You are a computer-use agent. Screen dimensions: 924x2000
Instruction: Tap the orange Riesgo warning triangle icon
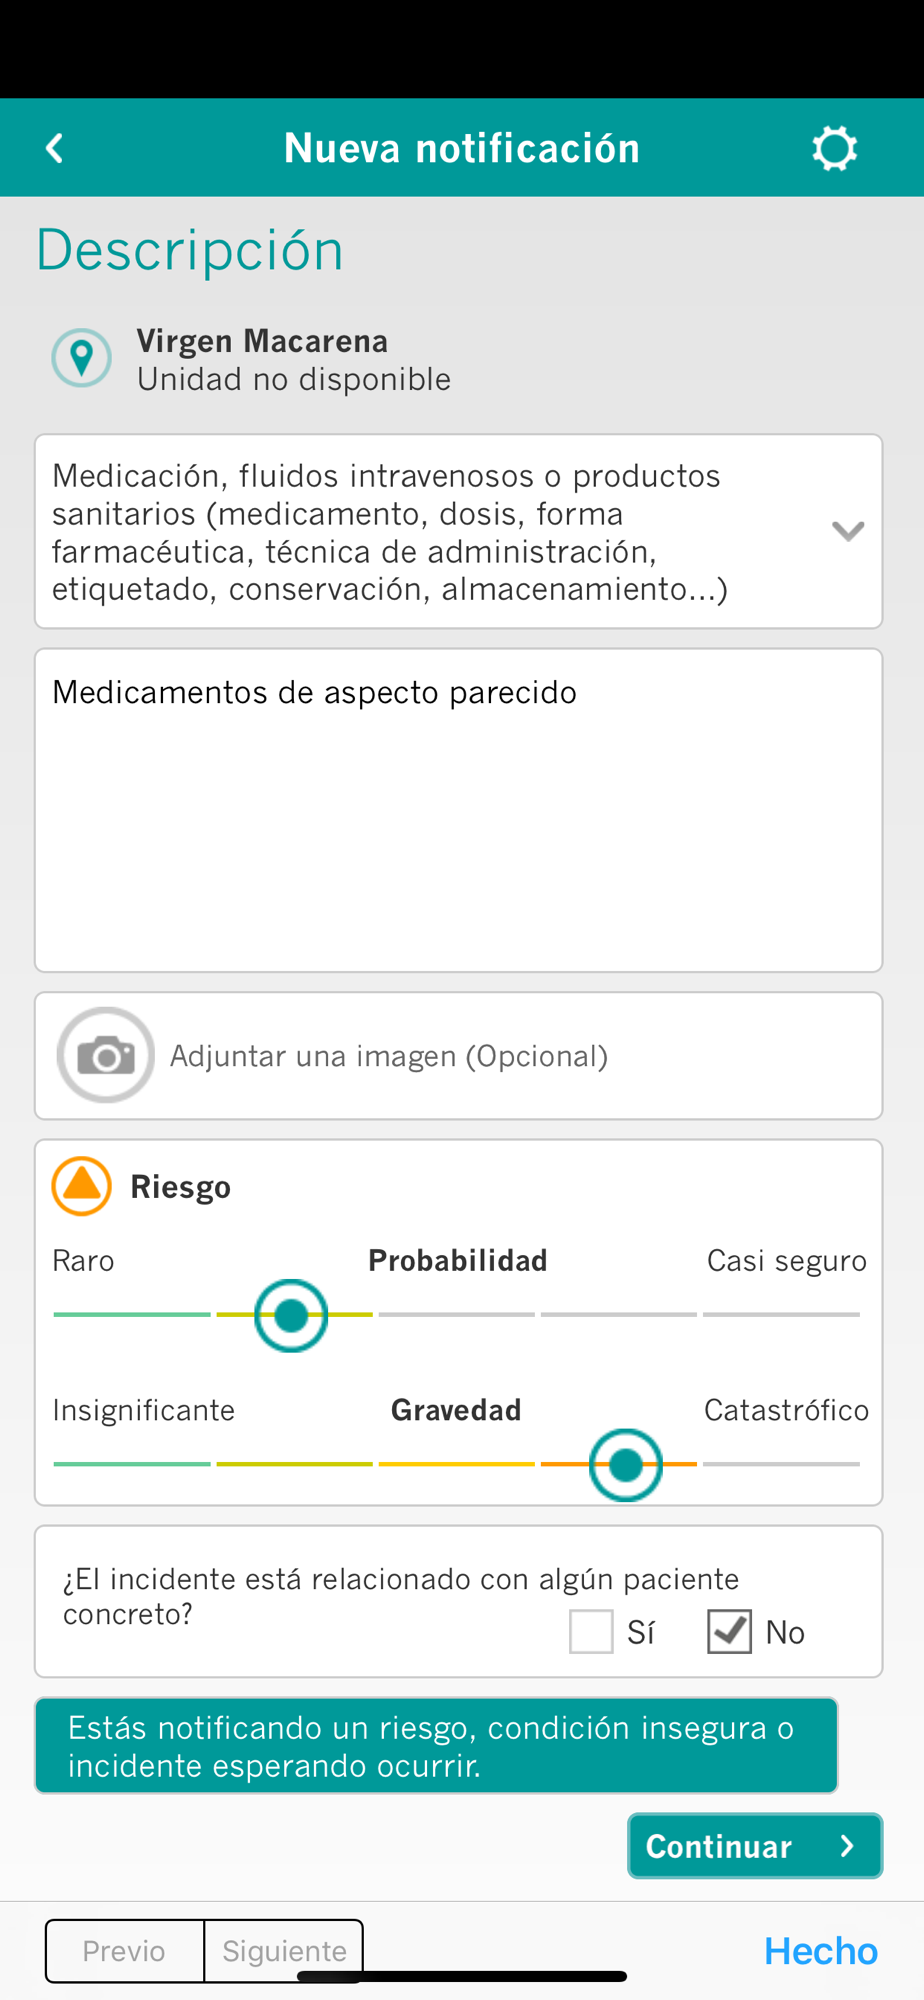(81, 1186)
